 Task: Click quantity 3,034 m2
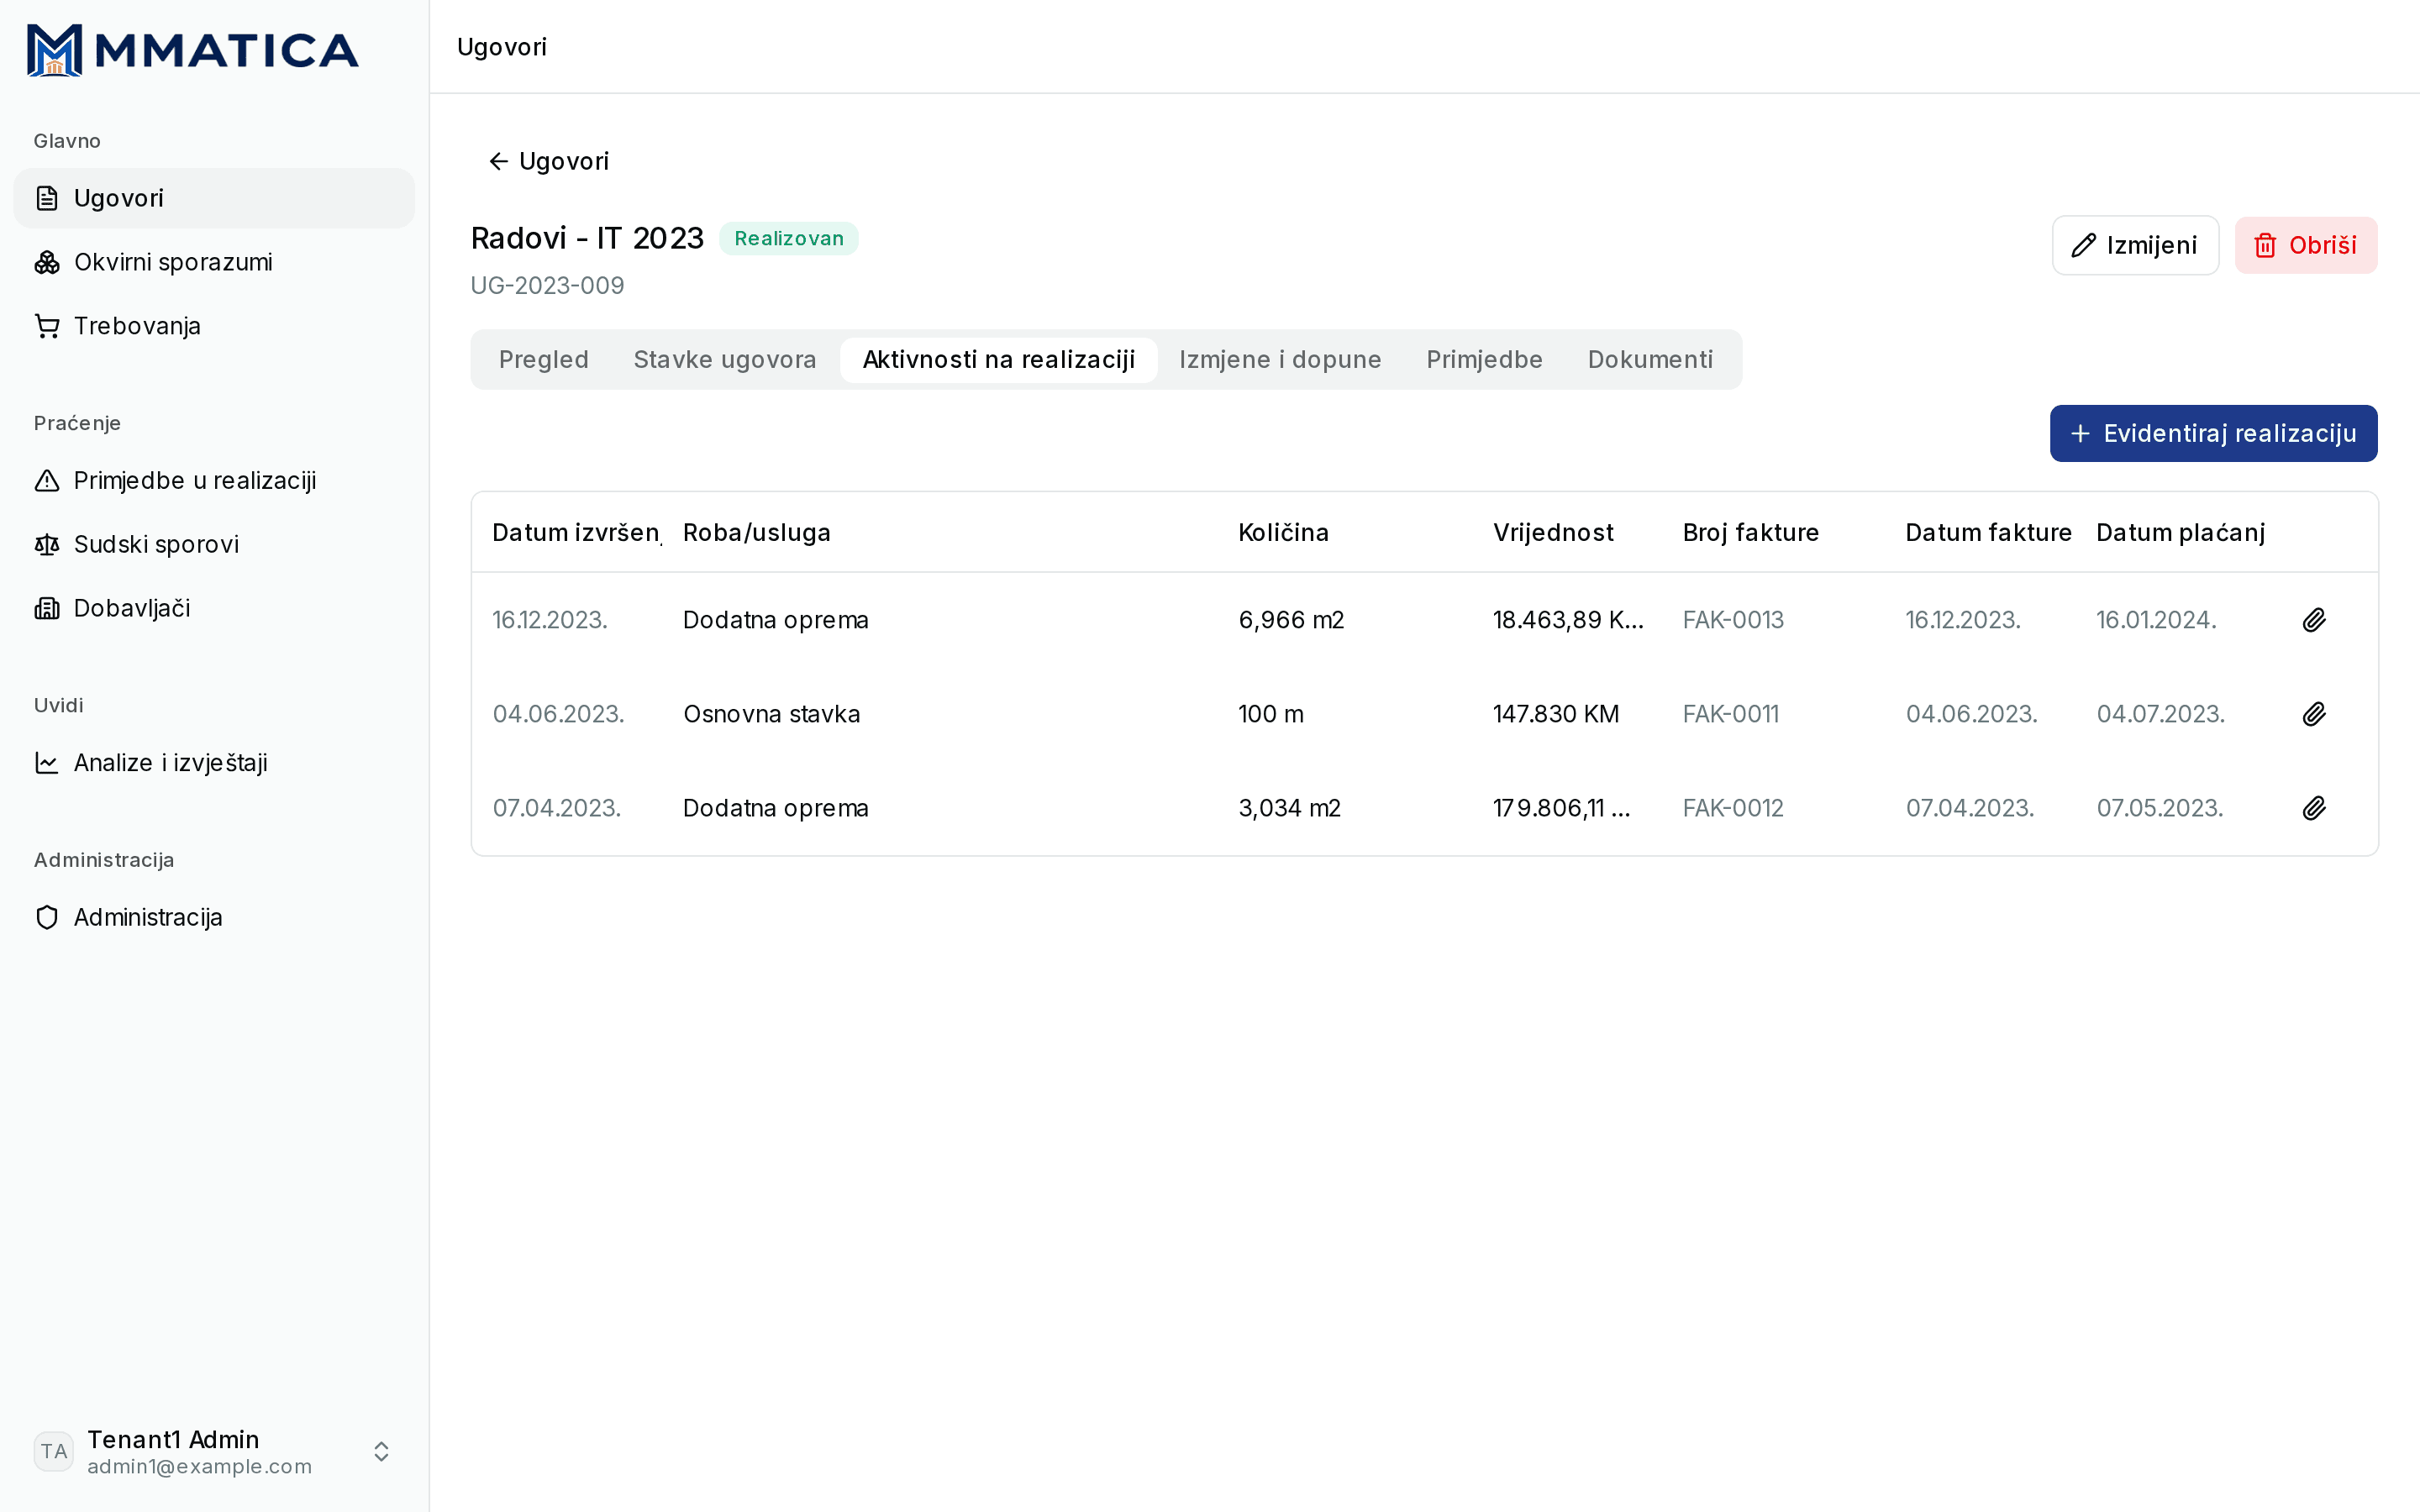coord(1289,808)
